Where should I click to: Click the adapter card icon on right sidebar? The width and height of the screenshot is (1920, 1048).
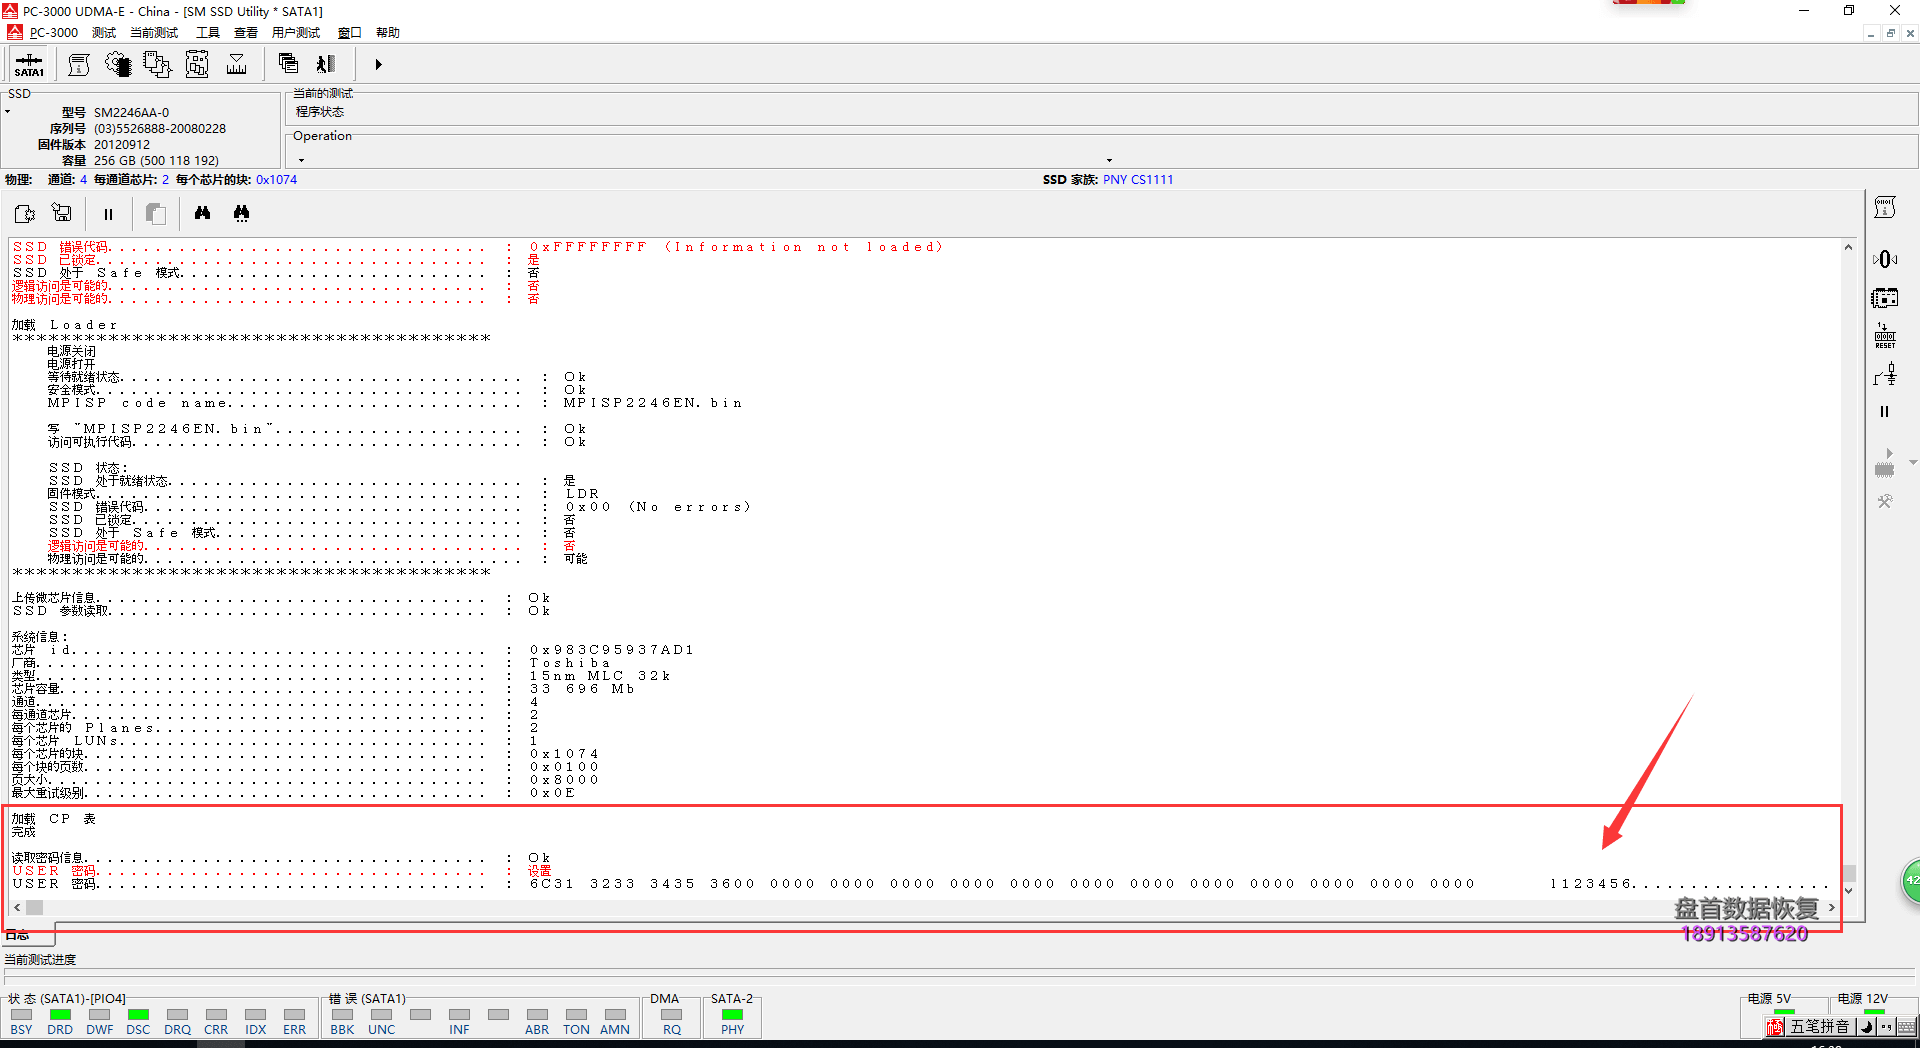click(x=1885, y=298)
